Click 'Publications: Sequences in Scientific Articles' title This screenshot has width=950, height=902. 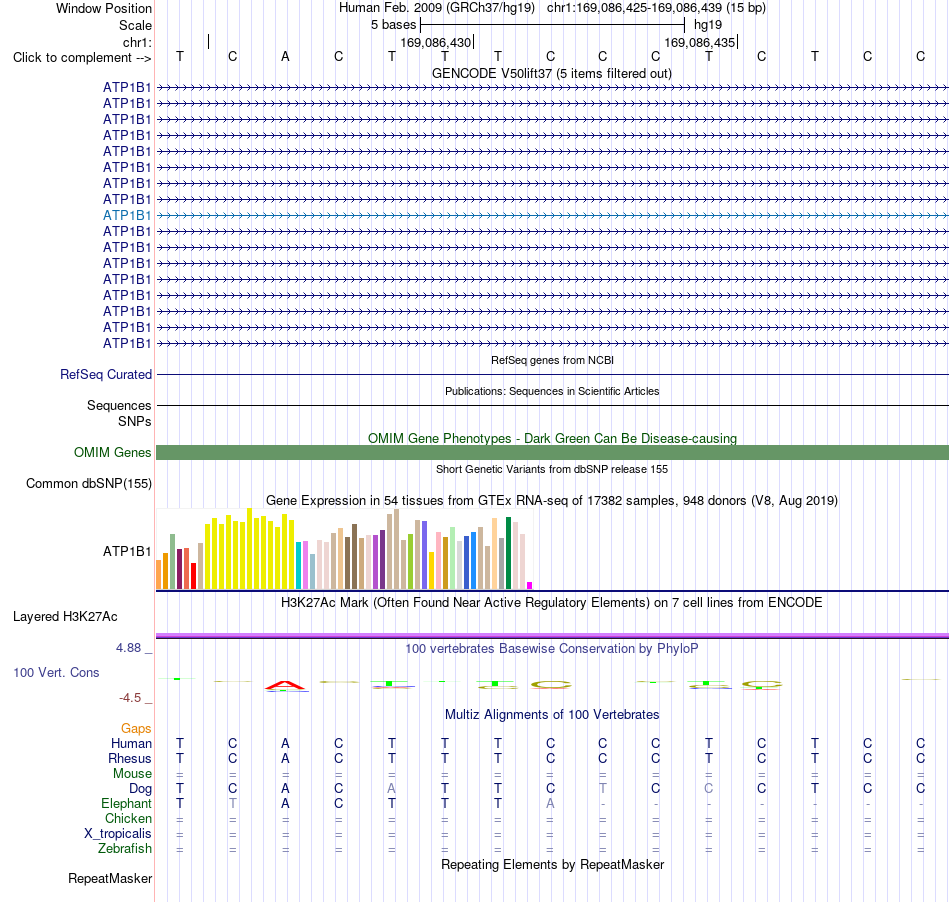[552, 391]
